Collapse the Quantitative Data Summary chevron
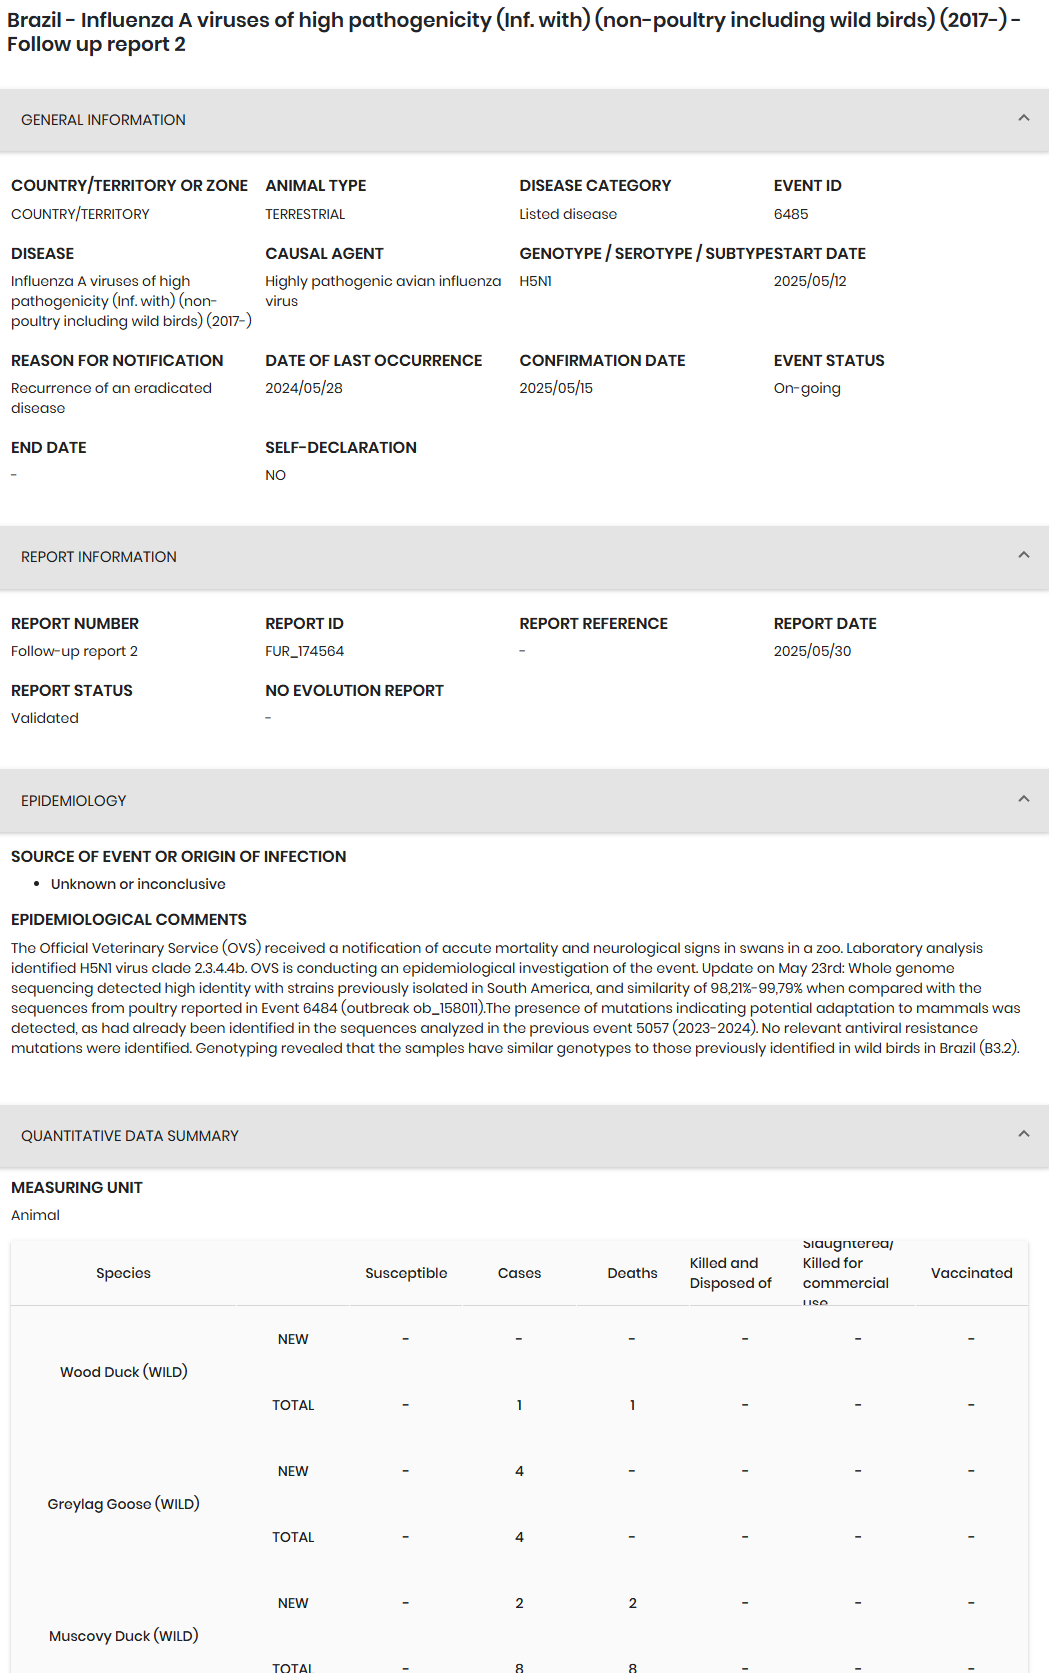1049x1673 pixels. 1023,1134
